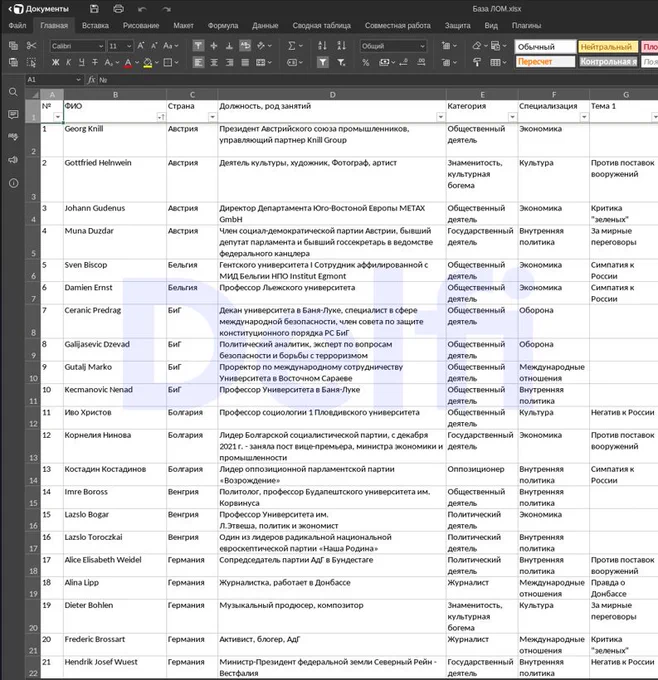The width and height of the screenshot is (658, 680).
Task: Switch to the Вставка tab
Action: click(95, 26)
